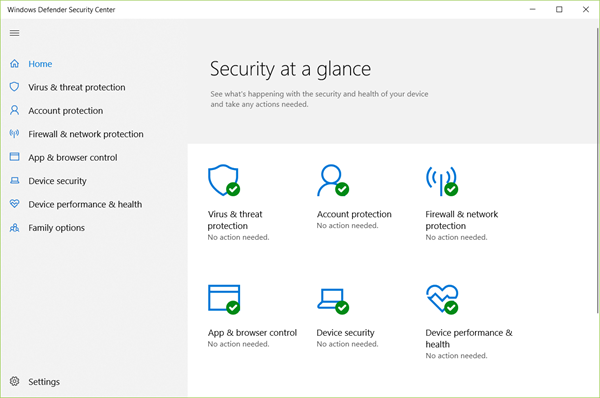Click the Settings gear icon
This screenshot has width=600, height=398.
pyautogui.click(x=15, y=381)
